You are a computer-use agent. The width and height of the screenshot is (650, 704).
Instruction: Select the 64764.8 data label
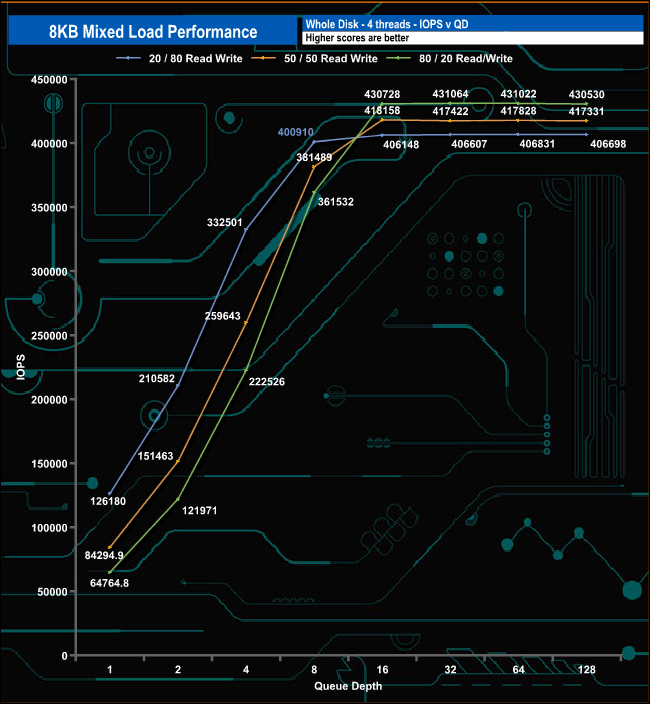coord(100,582)
